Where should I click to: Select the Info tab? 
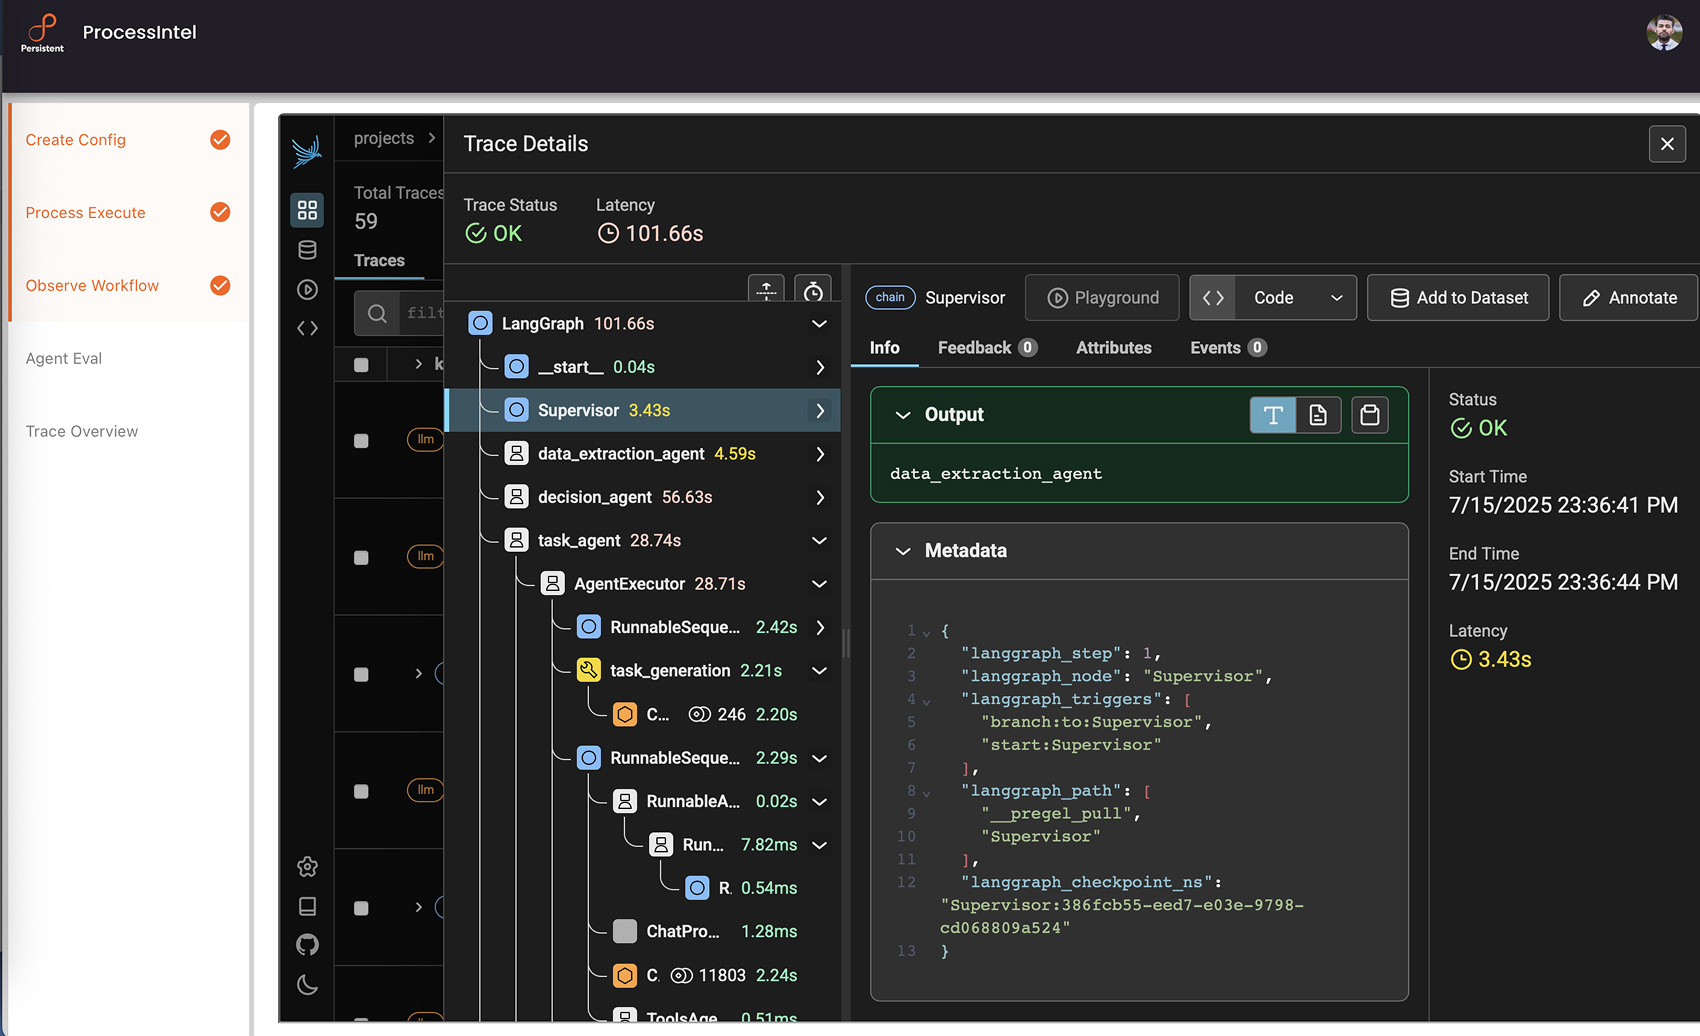tap(884, 348)
